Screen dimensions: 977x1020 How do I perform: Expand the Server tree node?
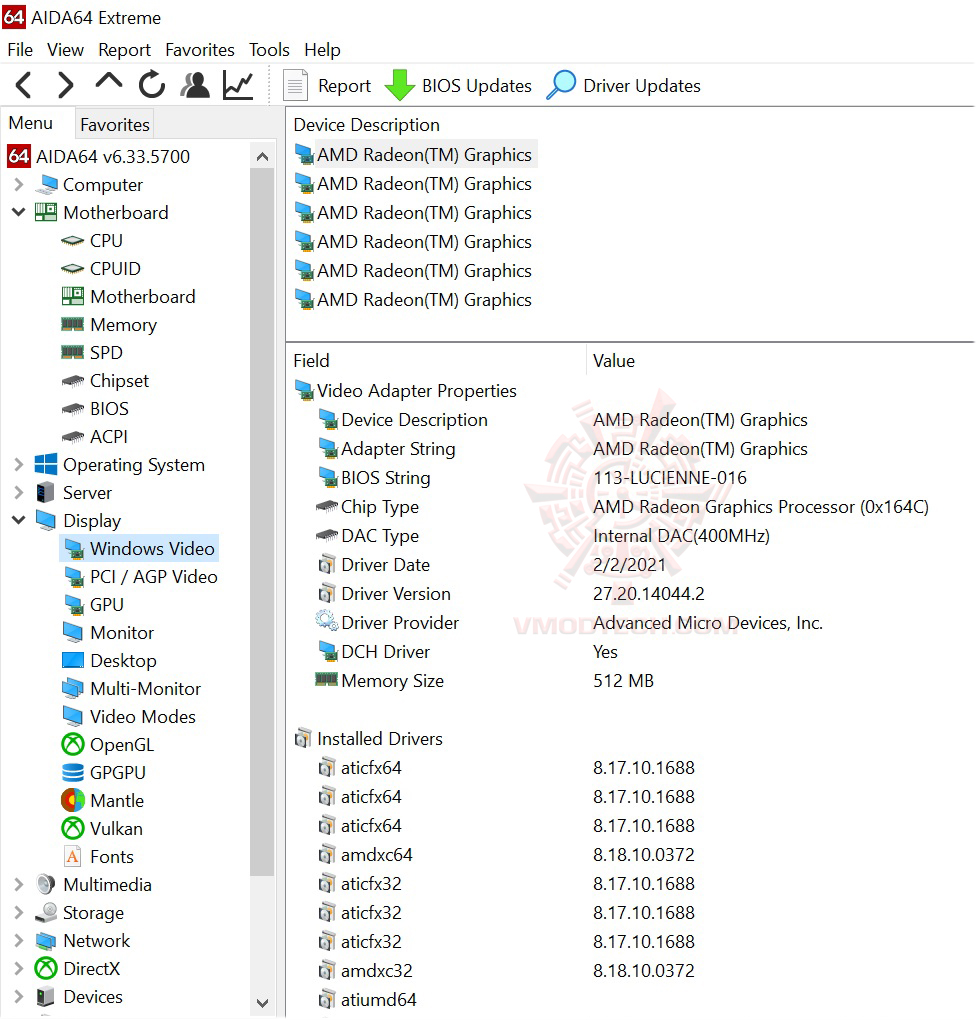click(19, 492)
